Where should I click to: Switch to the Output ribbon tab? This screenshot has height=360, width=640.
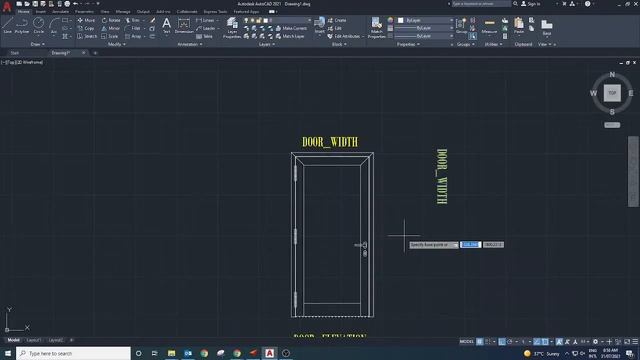(x=143, y=12)
